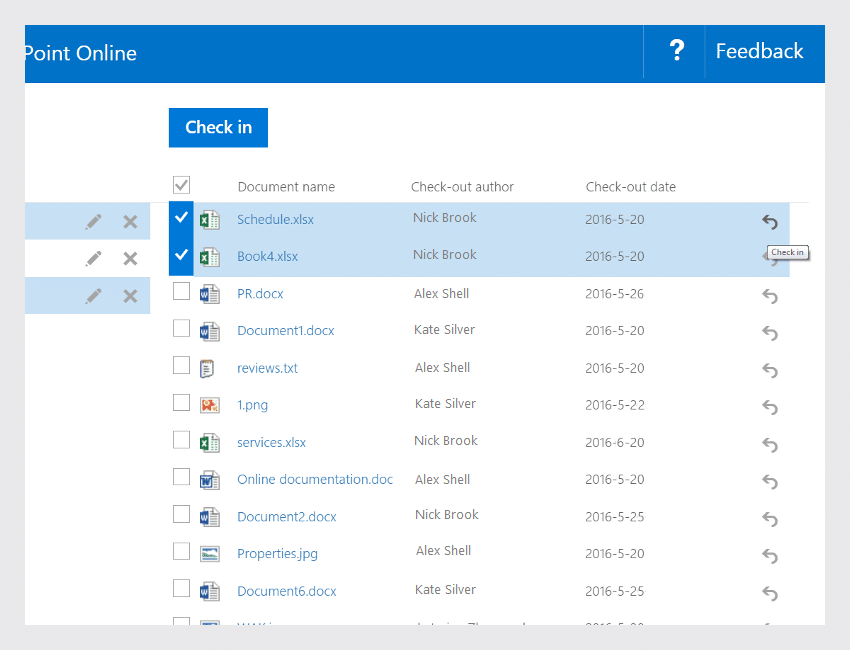Click the Word file icon for Document1.docx

[x=210, y=331]
